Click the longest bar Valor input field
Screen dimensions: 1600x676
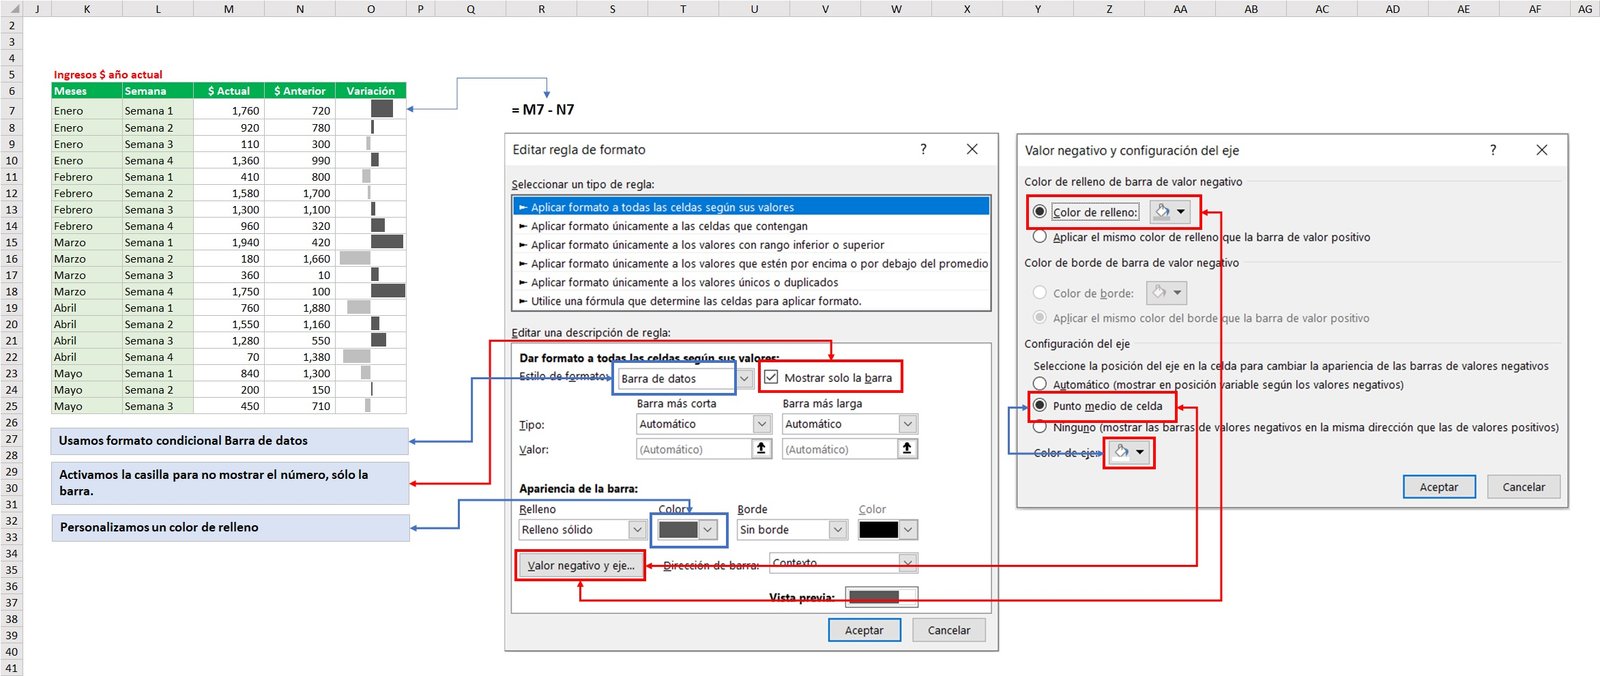pyautogui.click(x=840, y=449)
